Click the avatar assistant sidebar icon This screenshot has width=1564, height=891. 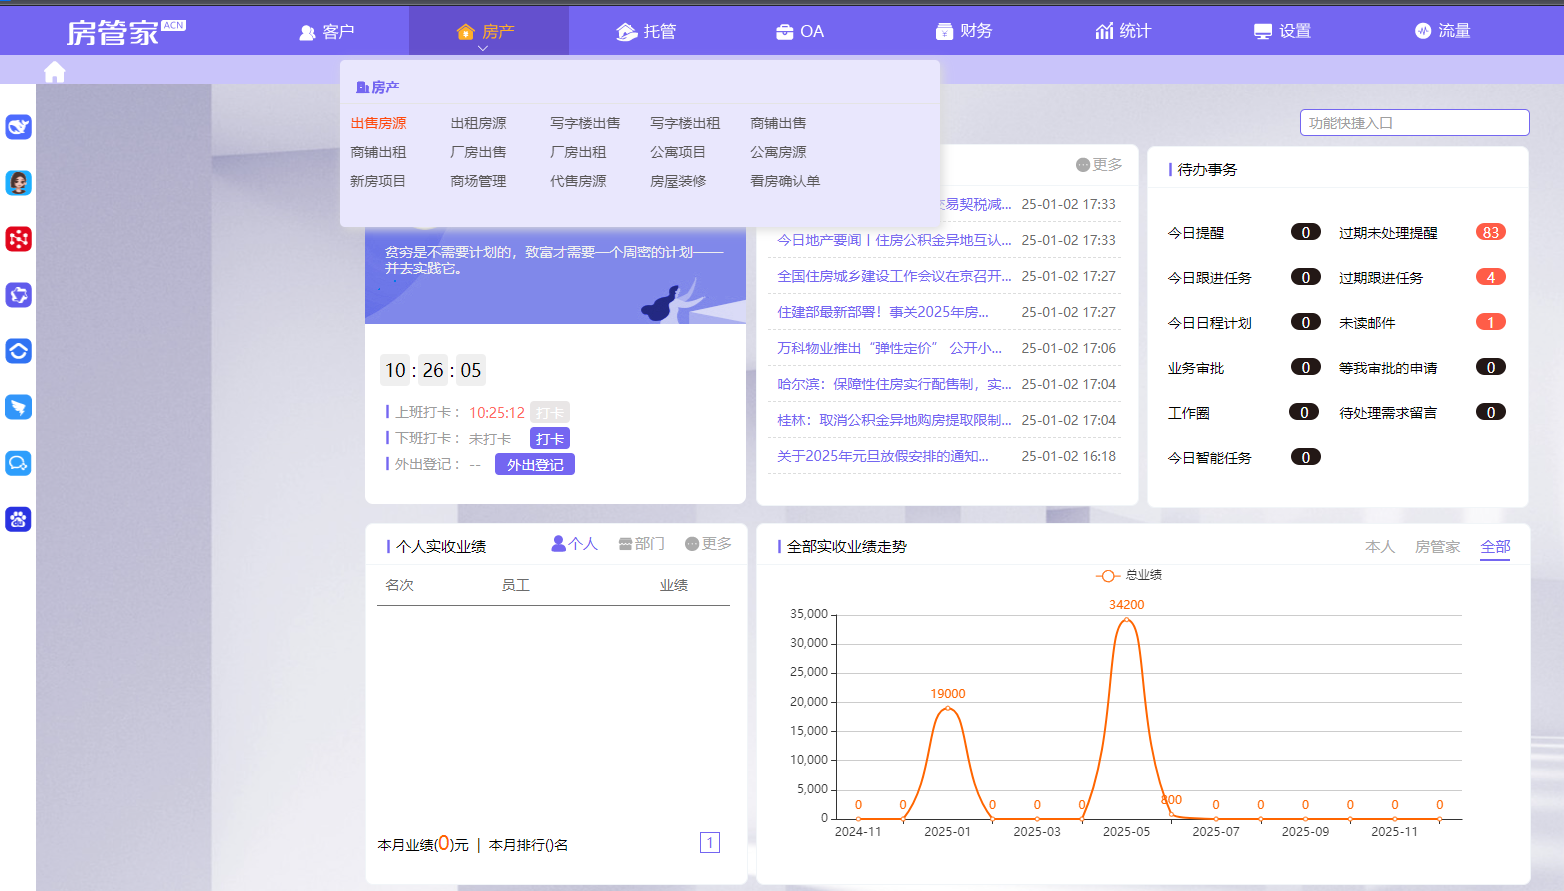19,183
